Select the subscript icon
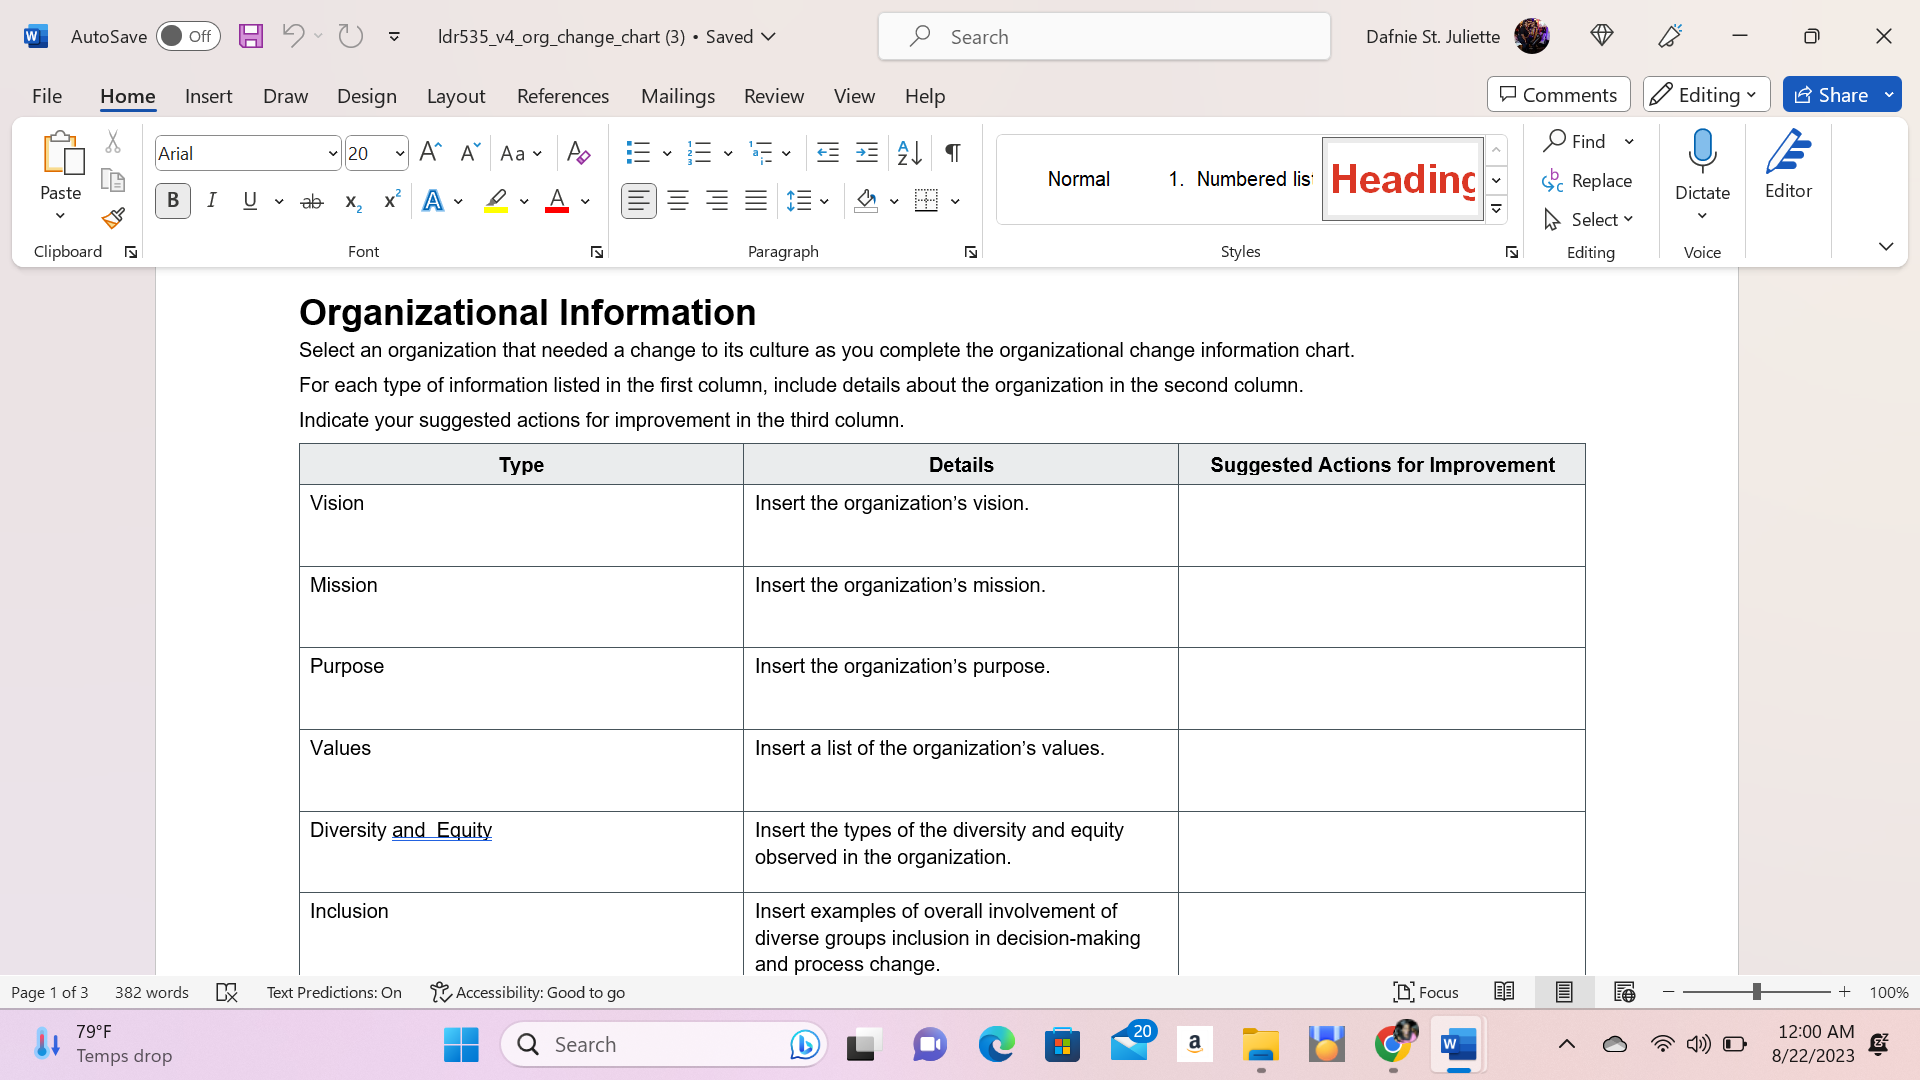The height and width of the screenshot is (1080, 1920). point(351,201)
